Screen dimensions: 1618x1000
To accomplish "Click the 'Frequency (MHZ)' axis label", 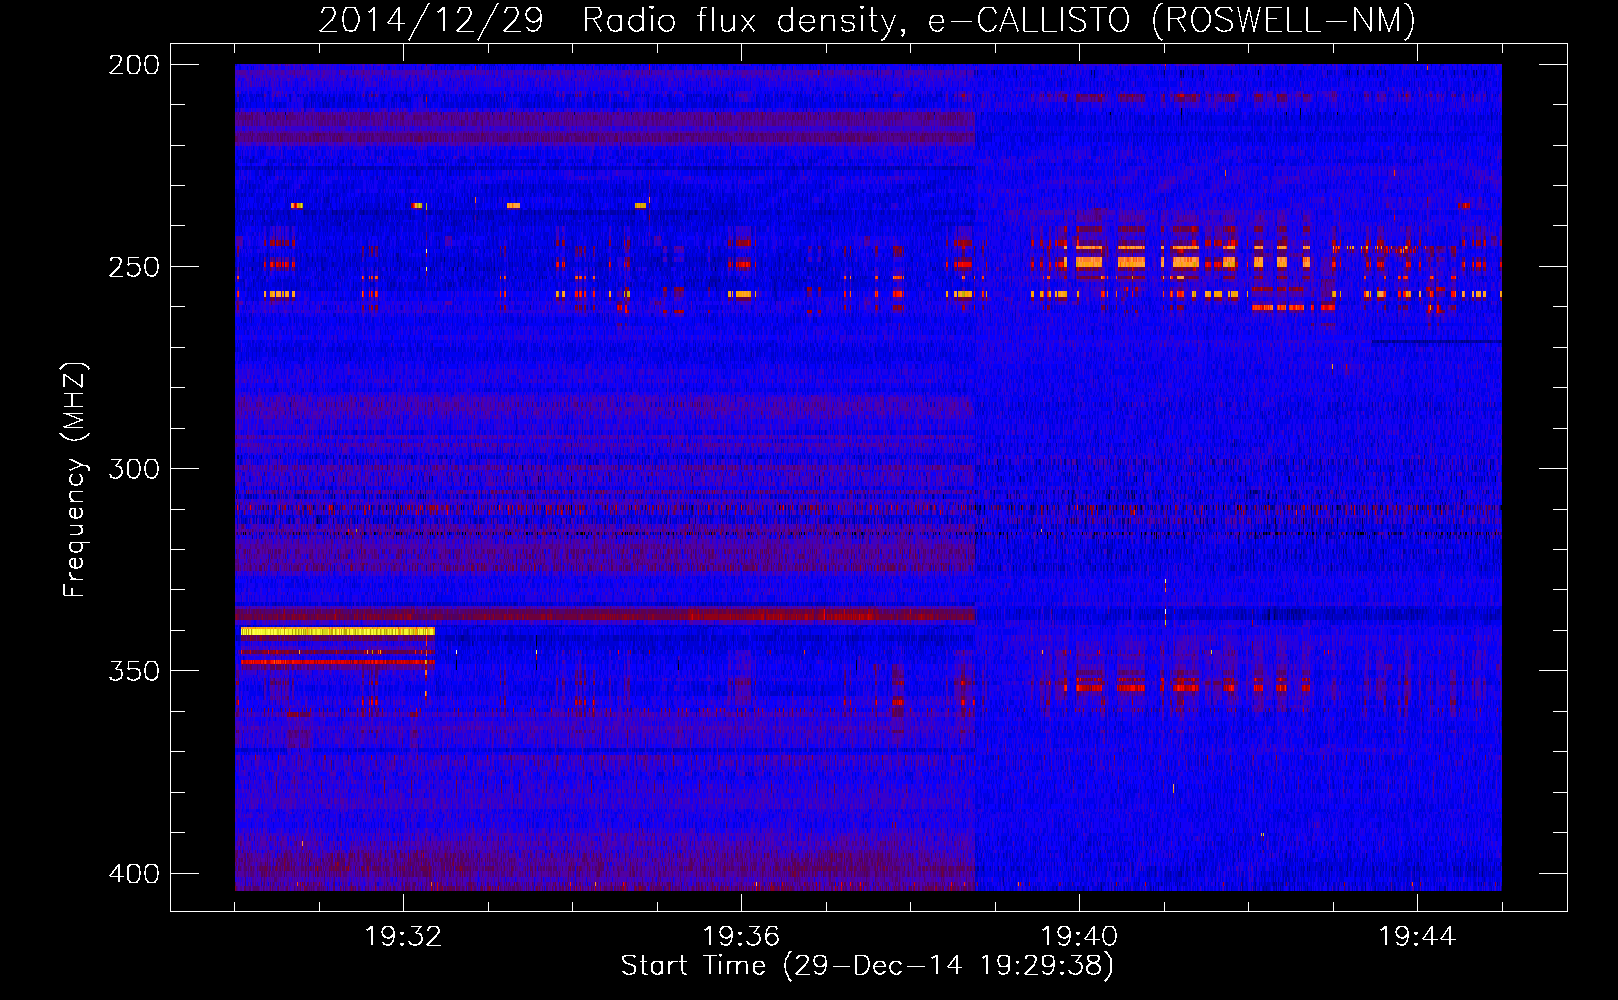I will pos(75,480).
